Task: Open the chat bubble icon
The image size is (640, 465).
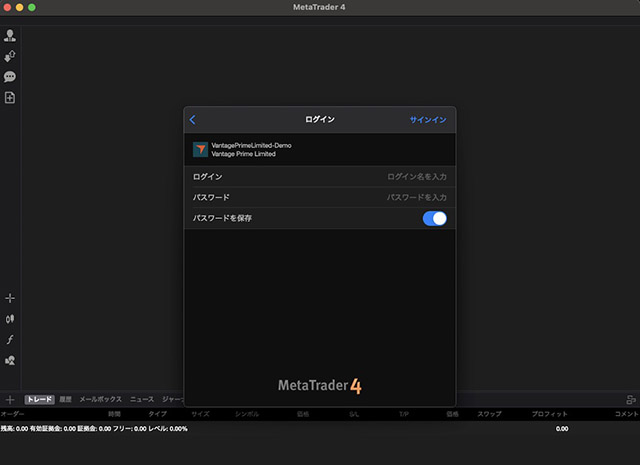Action: 10,77
